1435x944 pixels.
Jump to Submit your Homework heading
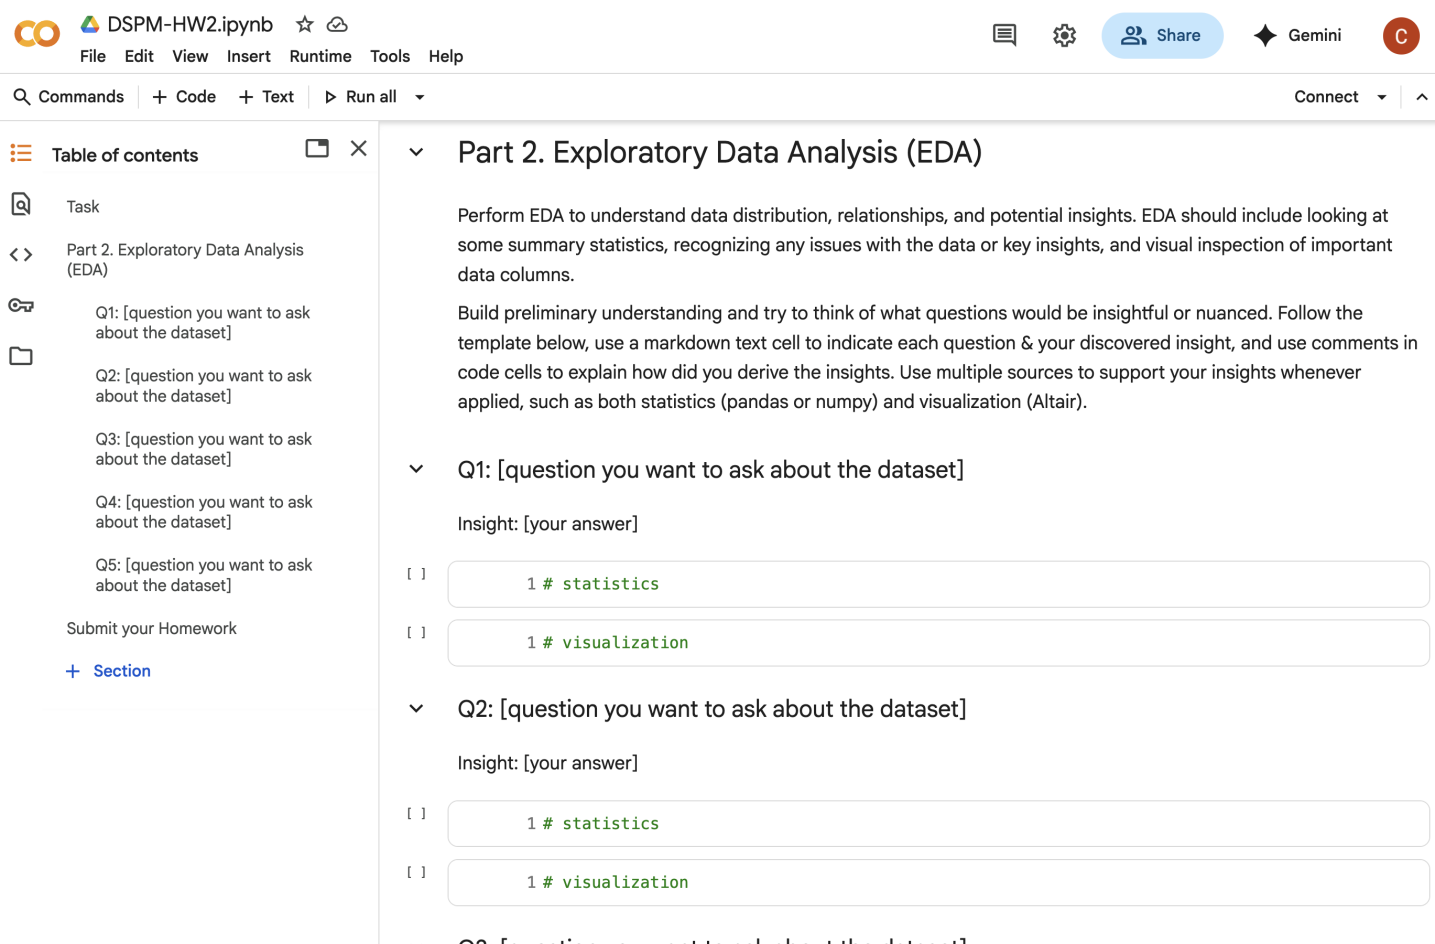[x=152, y=628]
